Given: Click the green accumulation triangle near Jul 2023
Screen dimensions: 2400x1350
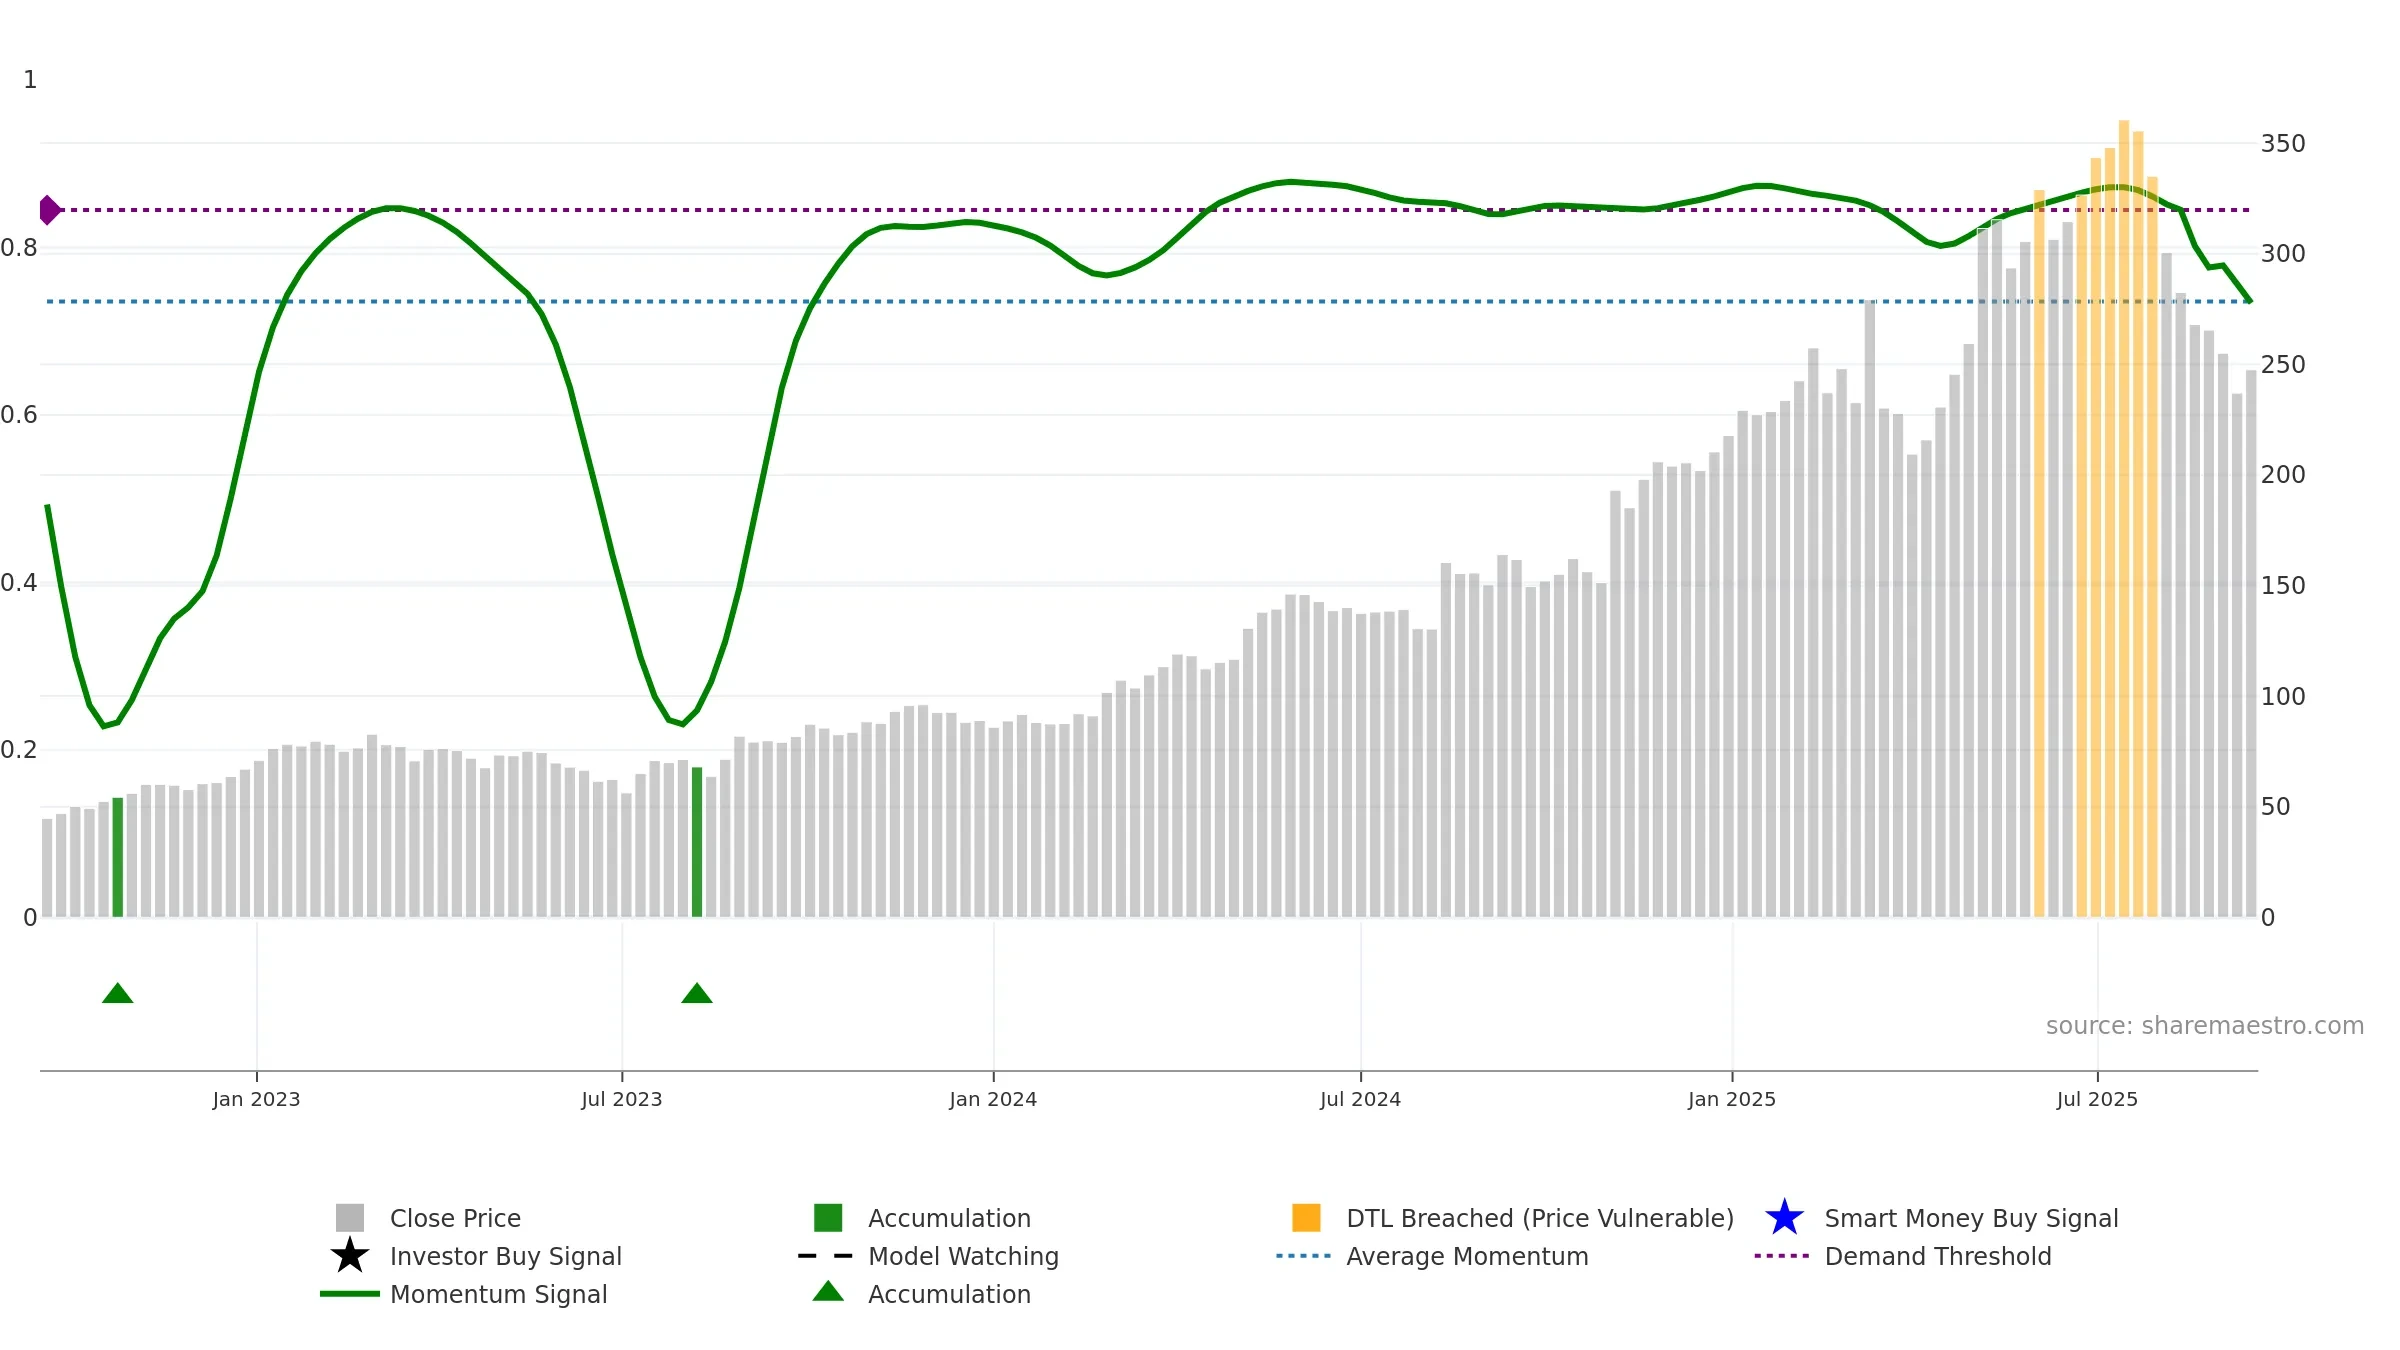Looking at the screenshot, I should (697, 993).
